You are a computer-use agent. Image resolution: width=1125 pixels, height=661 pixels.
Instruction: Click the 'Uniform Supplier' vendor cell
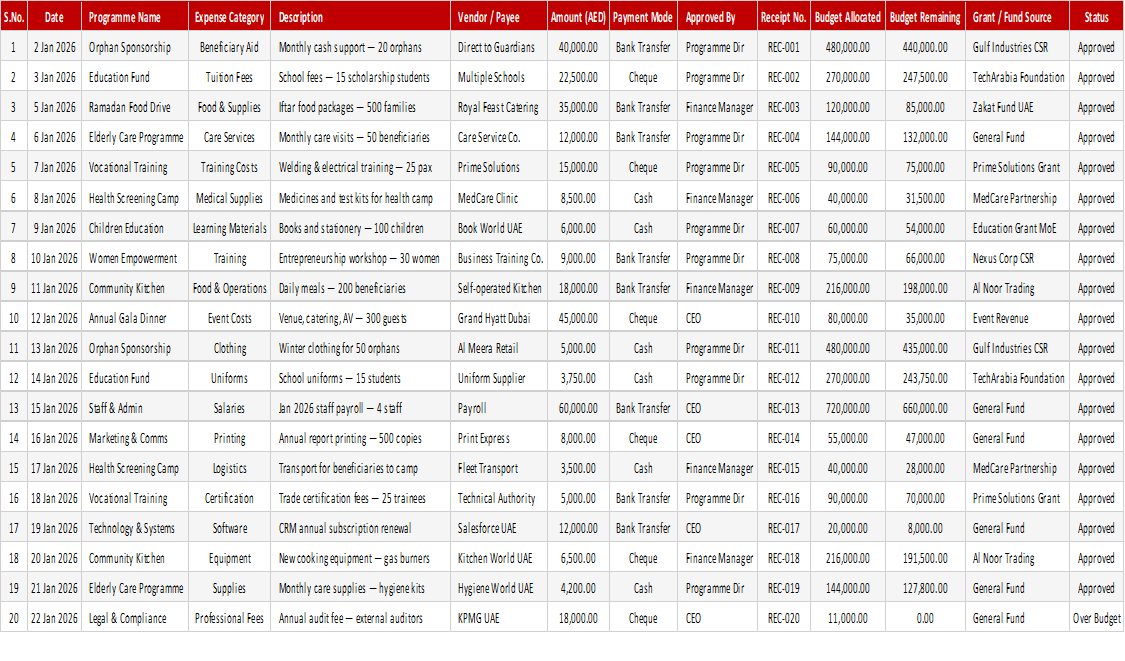pyautogui.click(x=499, y=378)
